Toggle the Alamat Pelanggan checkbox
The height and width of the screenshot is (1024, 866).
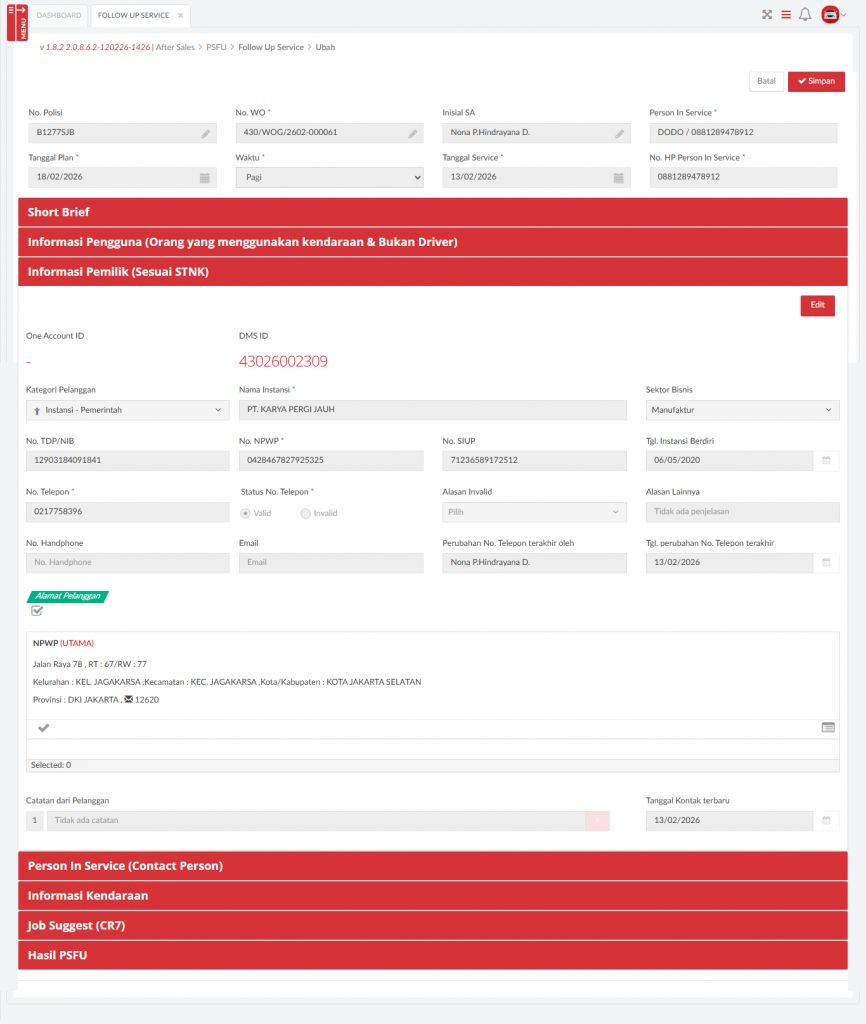[x=37, y=611]
